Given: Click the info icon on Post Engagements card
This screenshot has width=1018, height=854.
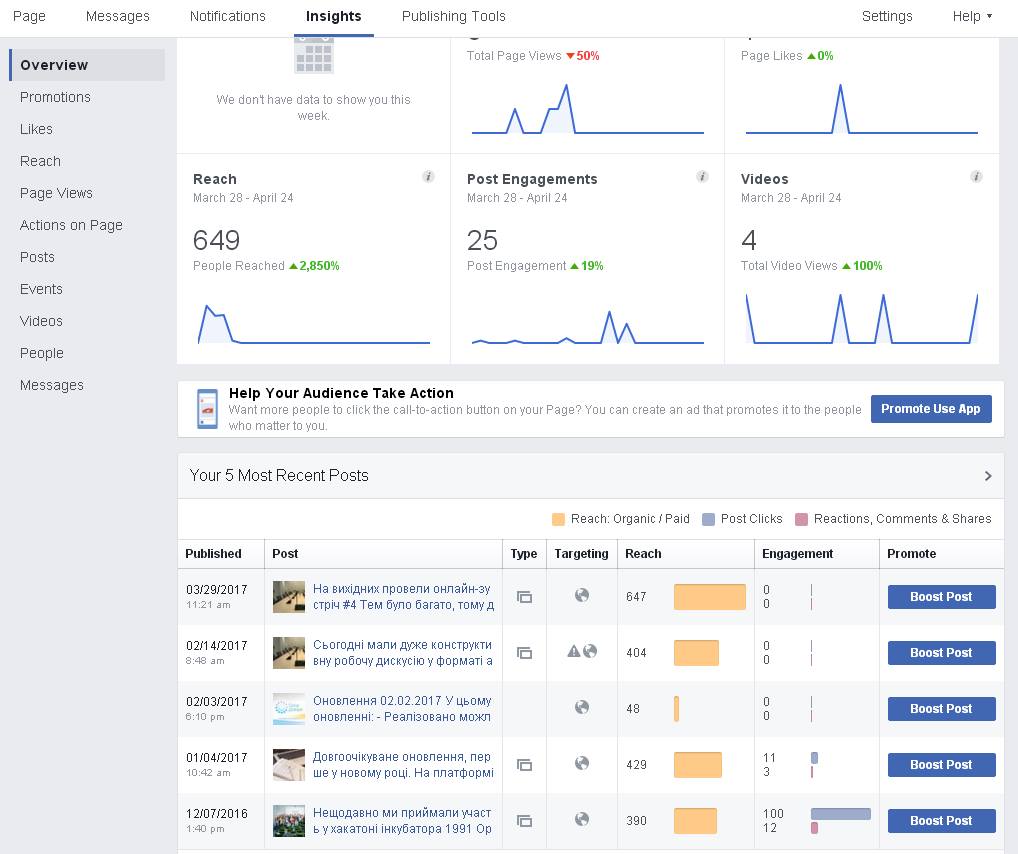Looking at the screenshot, I should tap(702, 177).
